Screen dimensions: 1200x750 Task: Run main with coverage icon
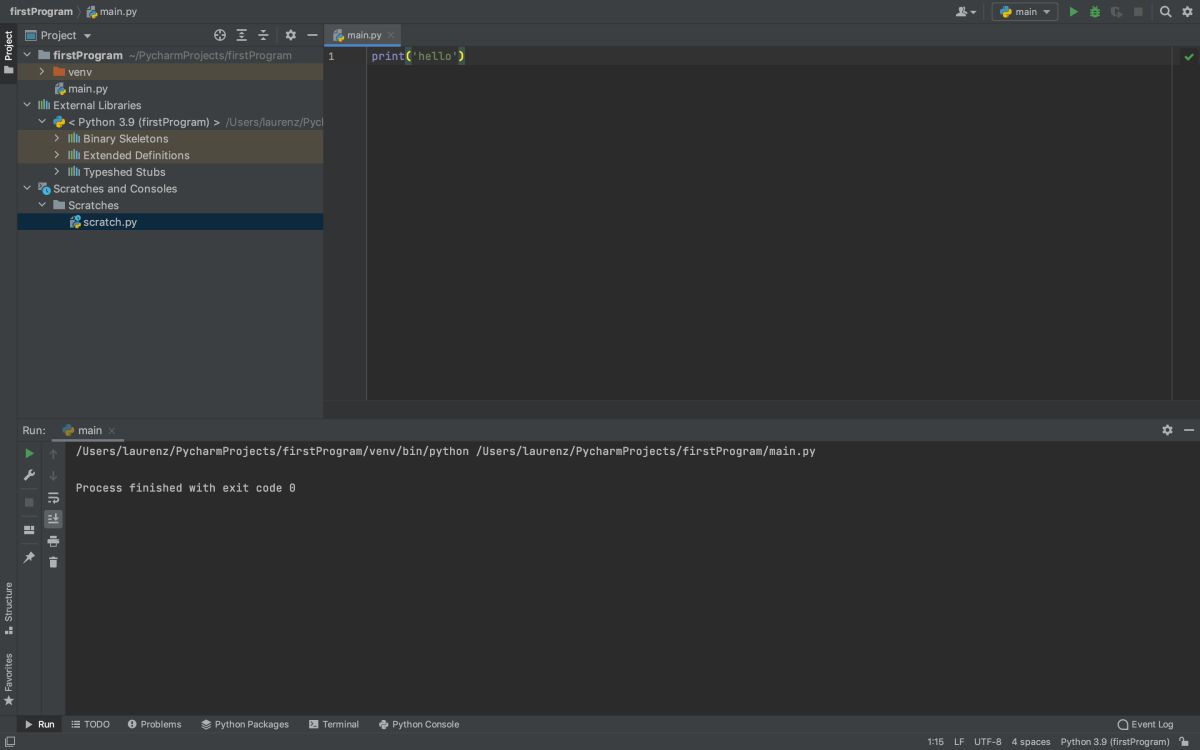[1116, 12]
